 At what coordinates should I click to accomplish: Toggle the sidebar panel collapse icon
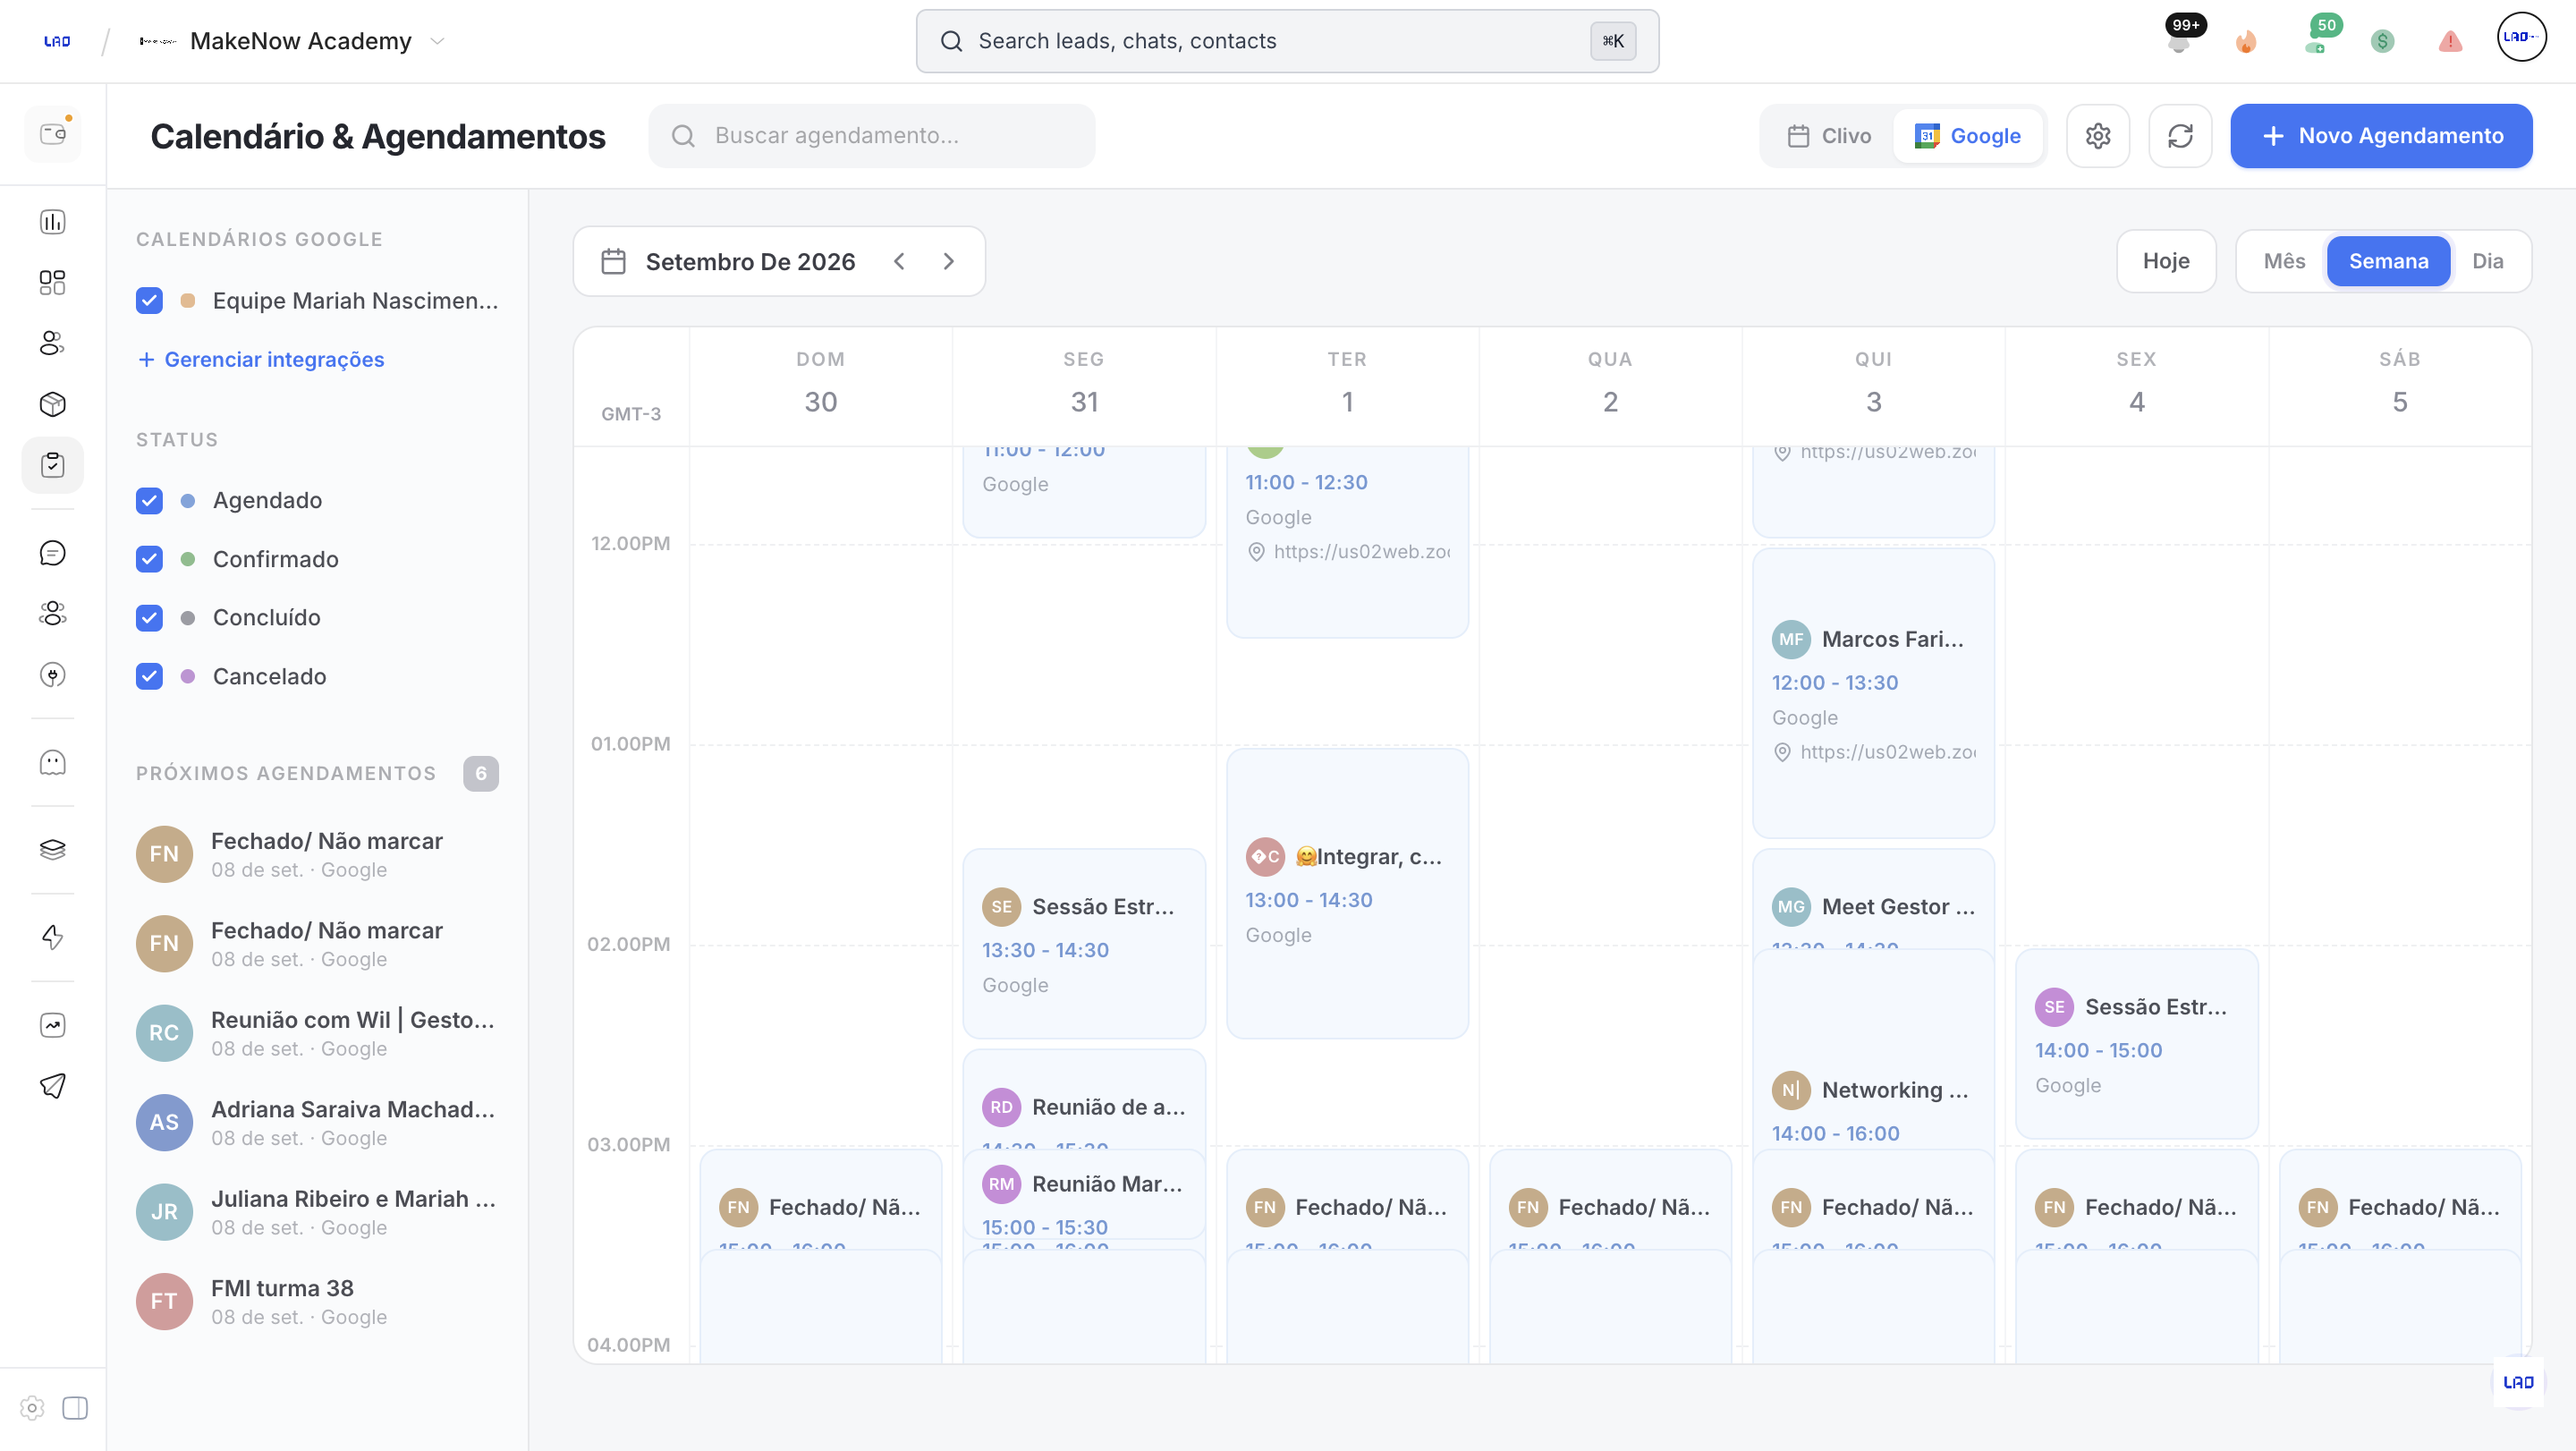click(75, 1408)
